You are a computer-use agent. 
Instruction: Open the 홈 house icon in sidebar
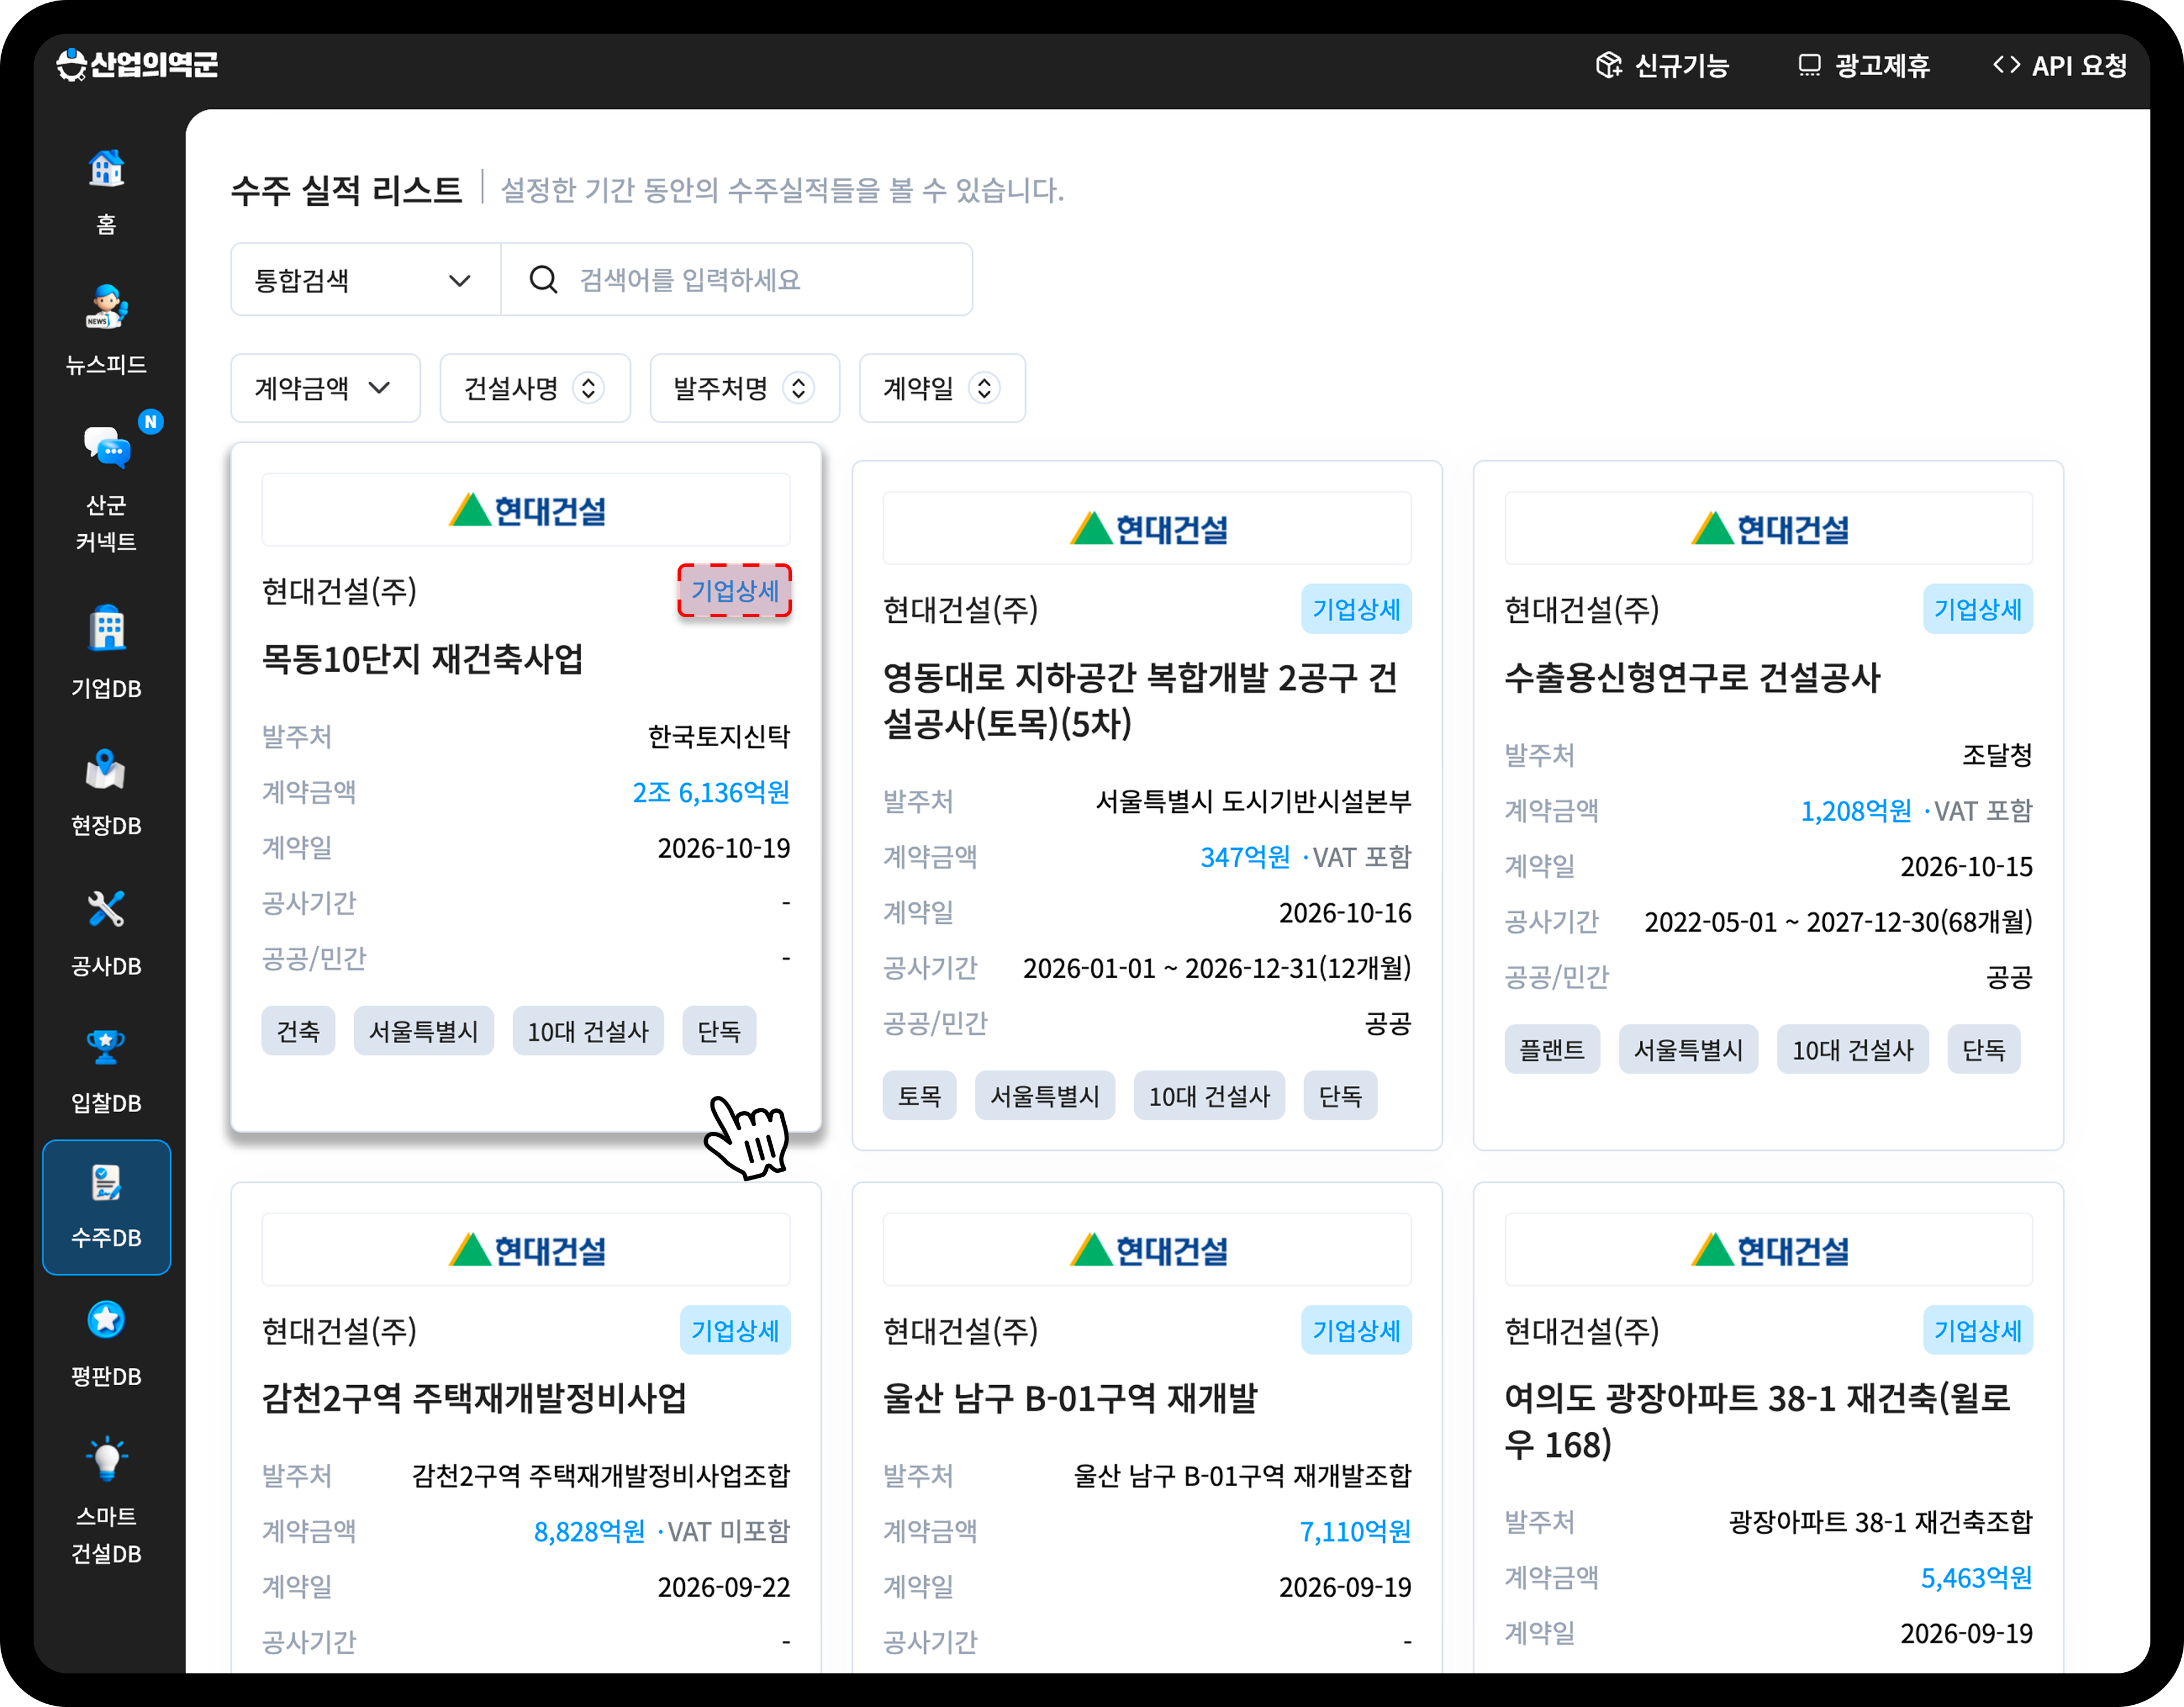pos(106,168)
